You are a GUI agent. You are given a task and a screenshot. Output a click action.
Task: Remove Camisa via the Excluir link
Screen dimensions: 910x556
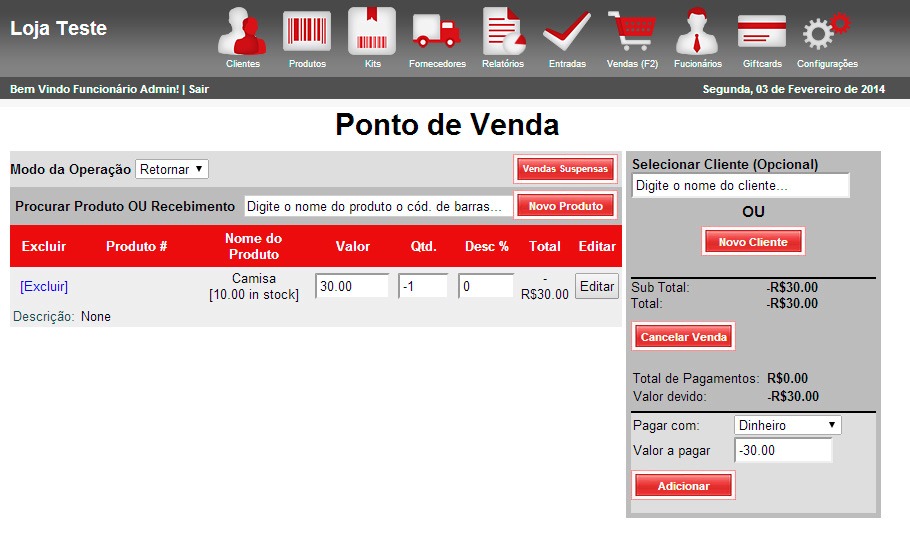point(44,286)
